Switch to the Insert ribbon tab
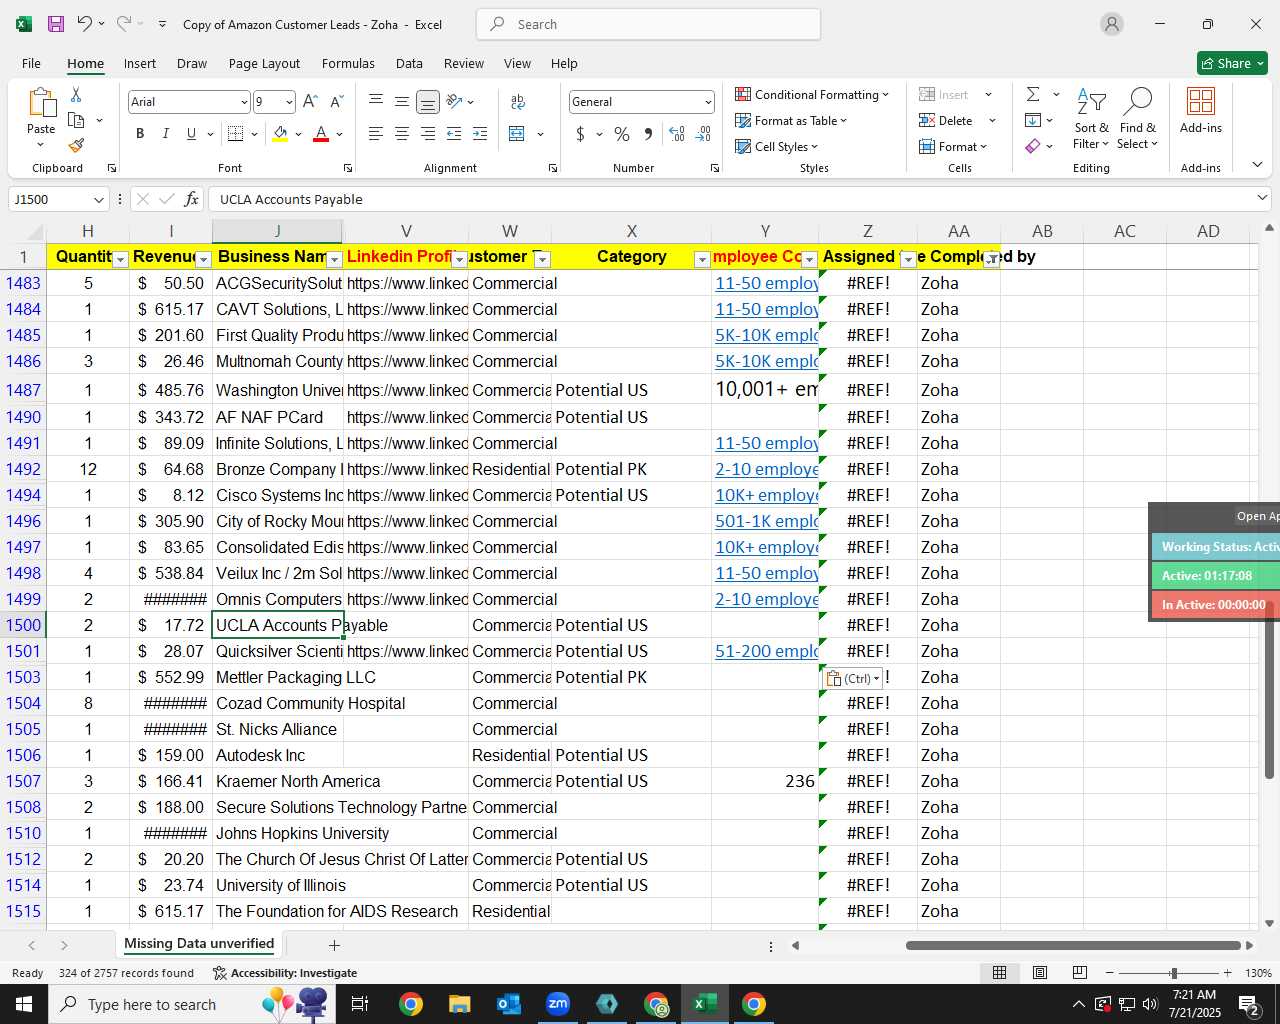The height and width of the screenshot is (1024, 1280). coord(140,63)
